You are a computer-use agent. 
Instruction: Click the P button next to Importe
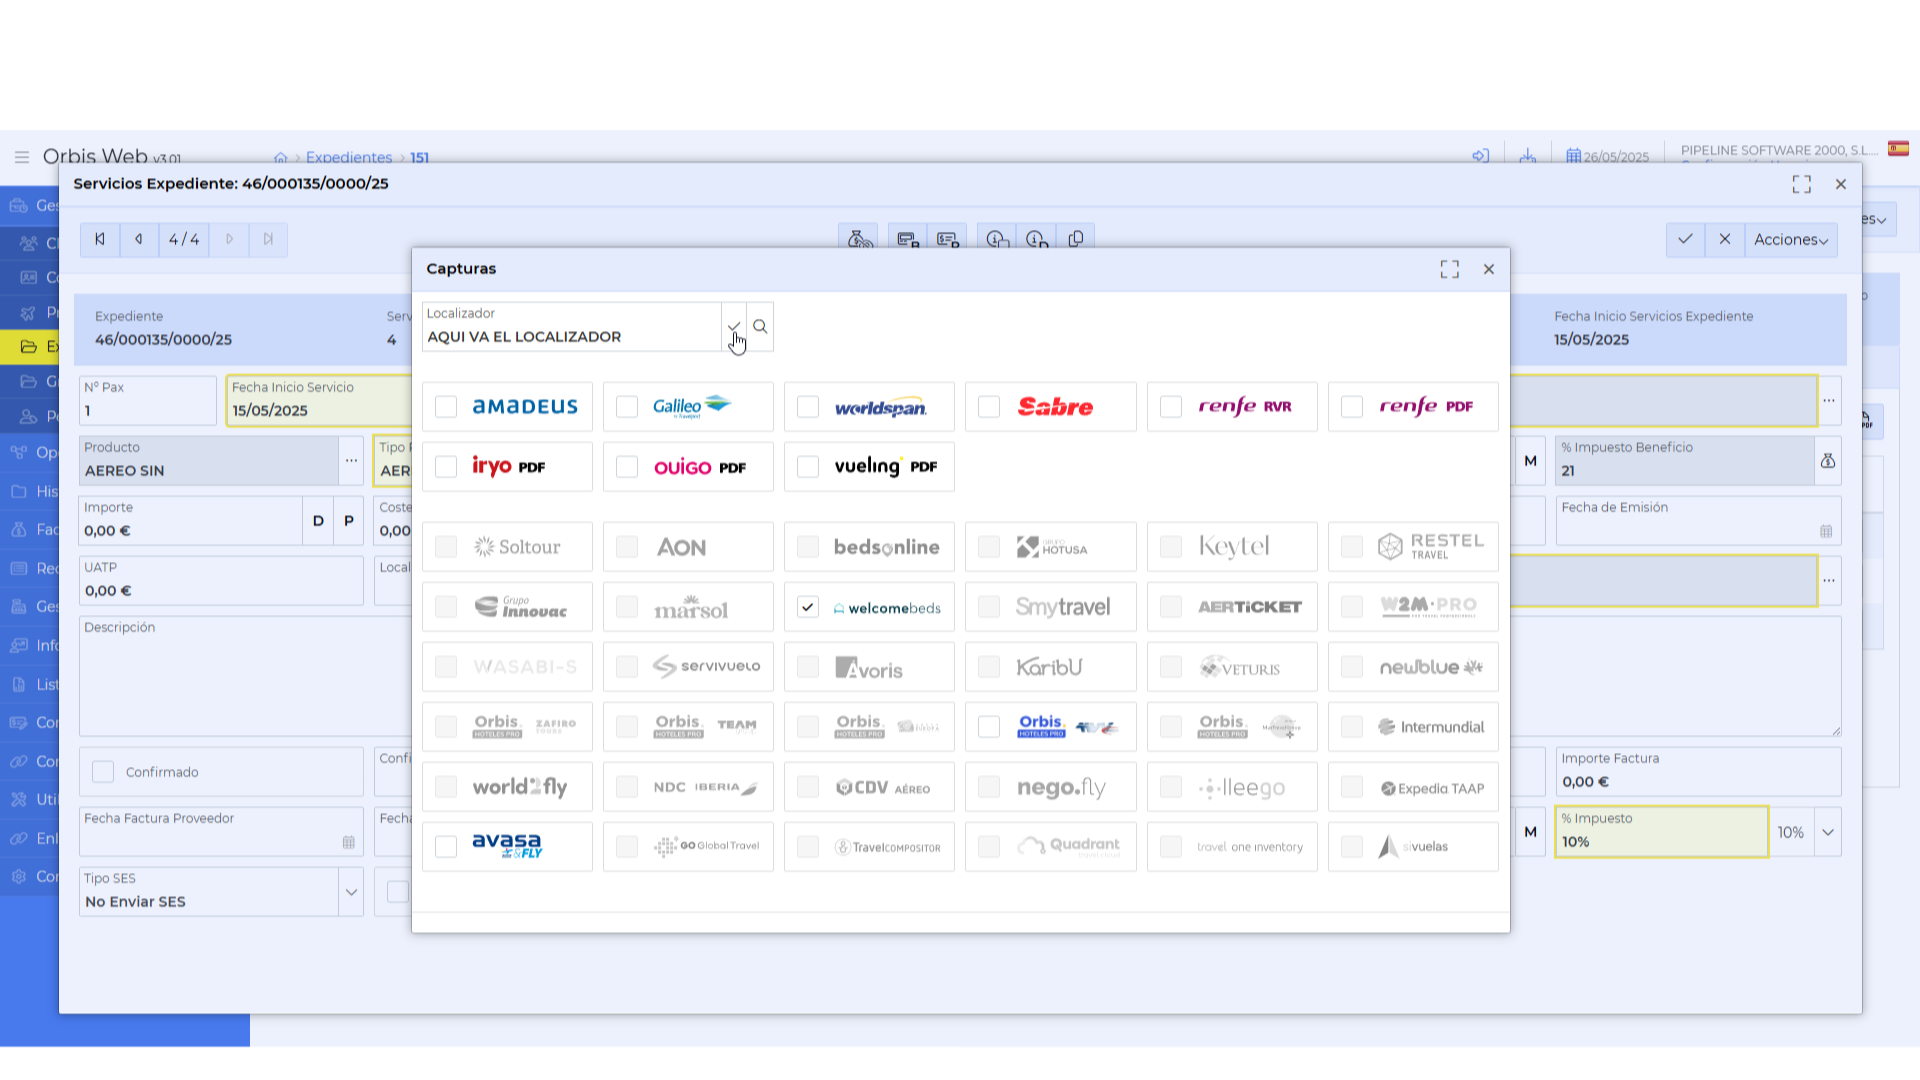tap(349, 521)
